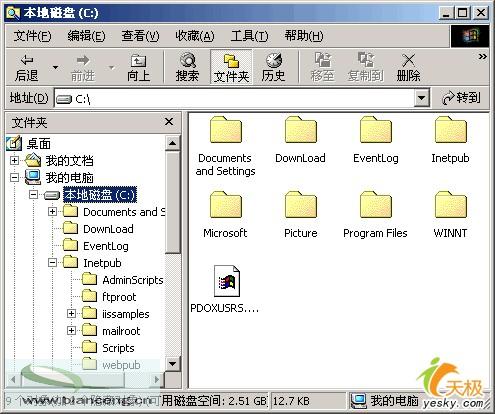
Task: Select AdminScripts in the folder tree
Action: tap(133, 280)
